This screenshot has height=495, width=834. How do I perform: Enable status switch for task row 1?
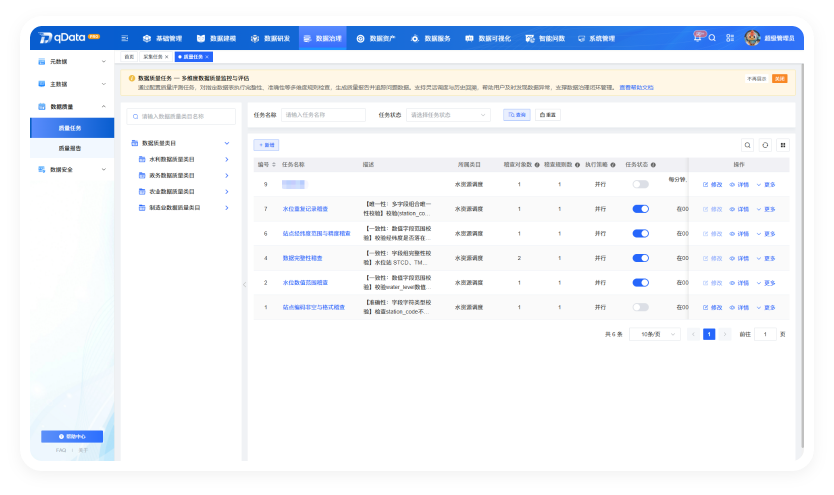pos(640,307)
